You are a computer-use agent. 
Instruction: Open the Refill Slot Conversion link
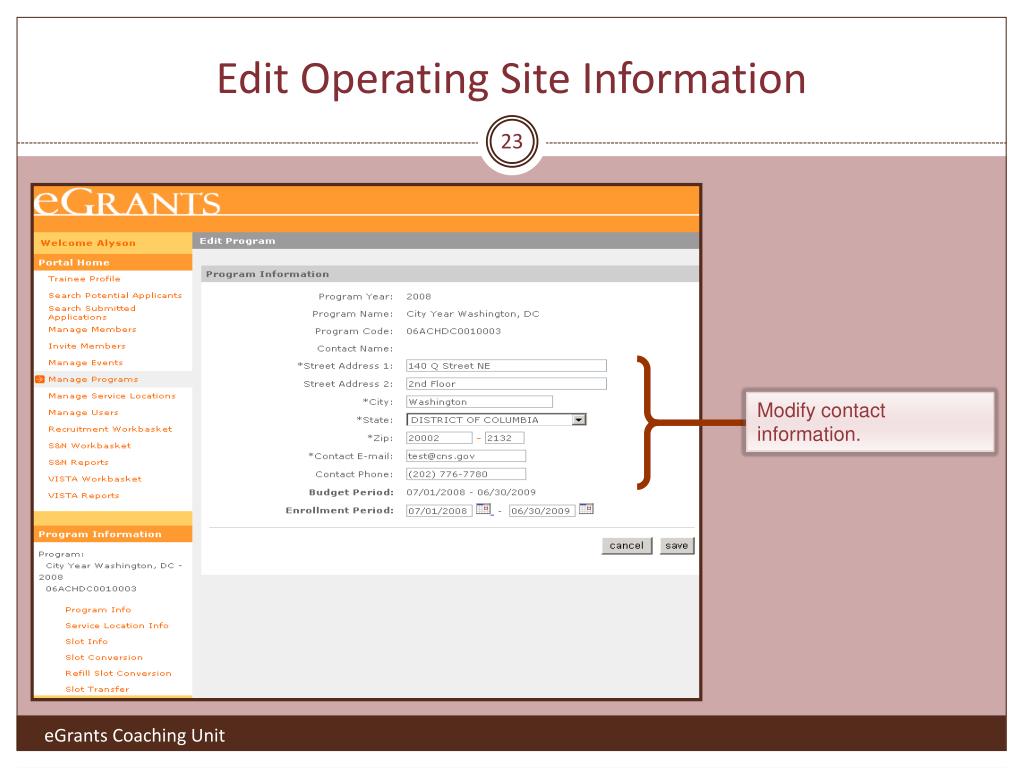pyautogui.click(x=118, y=673)
